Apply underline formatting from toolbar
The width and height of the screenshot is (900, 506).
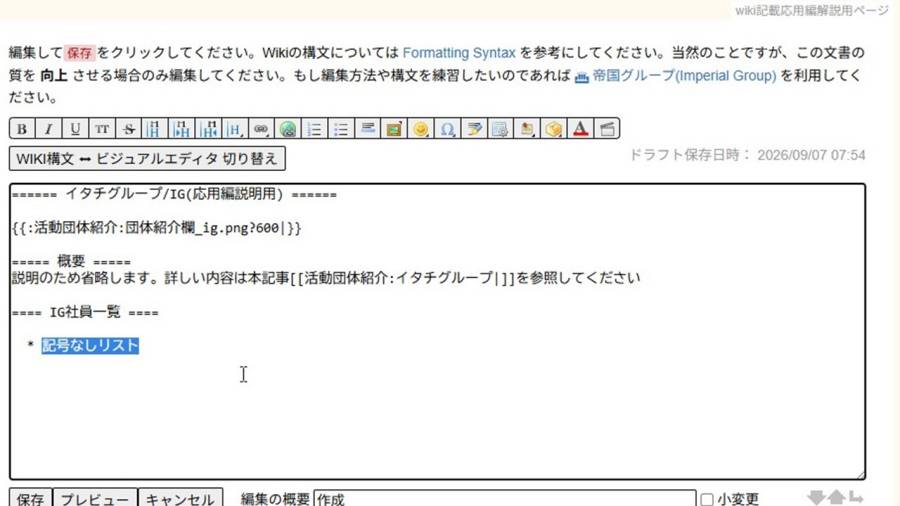75,129
